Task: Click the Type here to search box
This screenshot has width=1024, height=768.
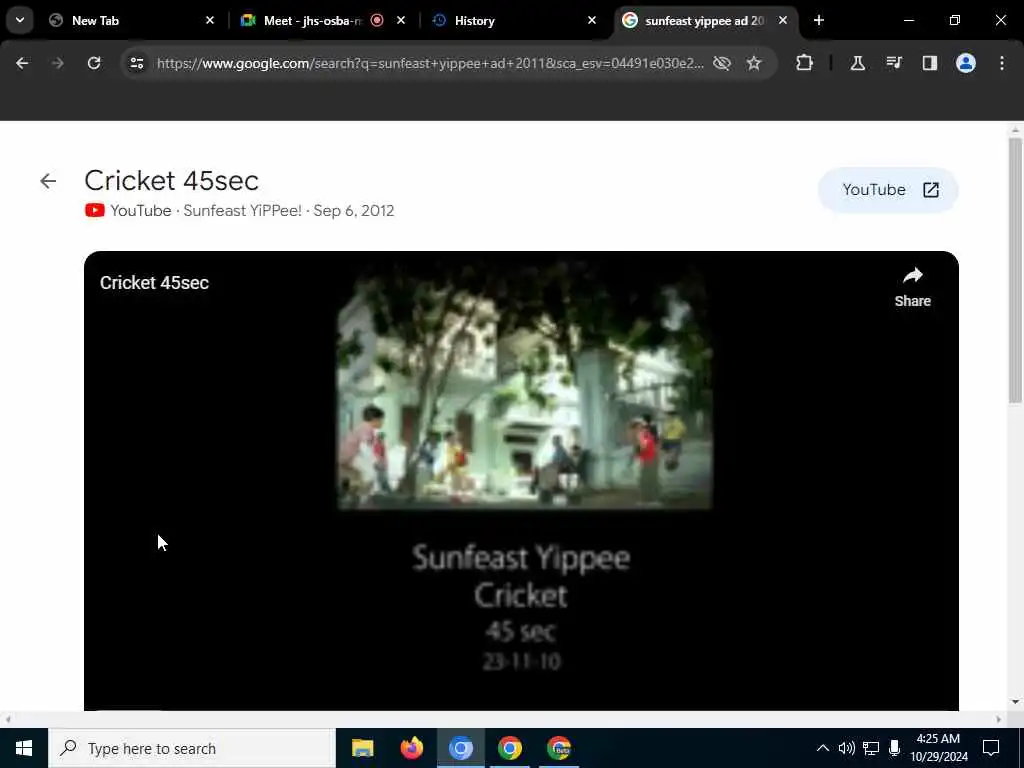Action: 192,748
